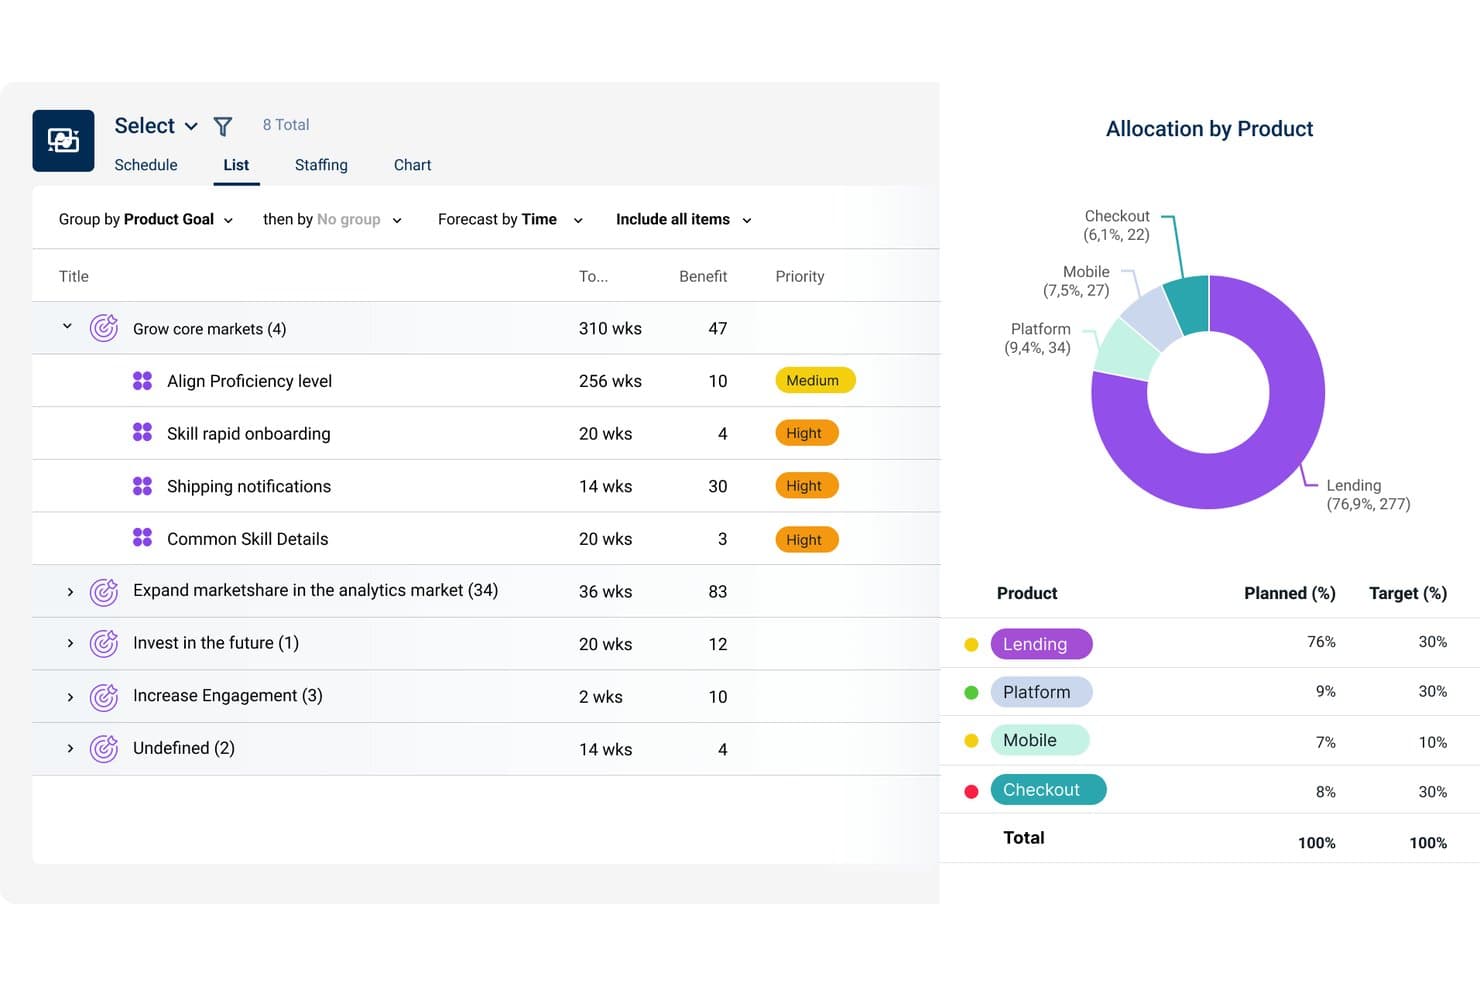1480x987 pixels.
Task: Click the Lending product tag
Action: (1041, 644)
